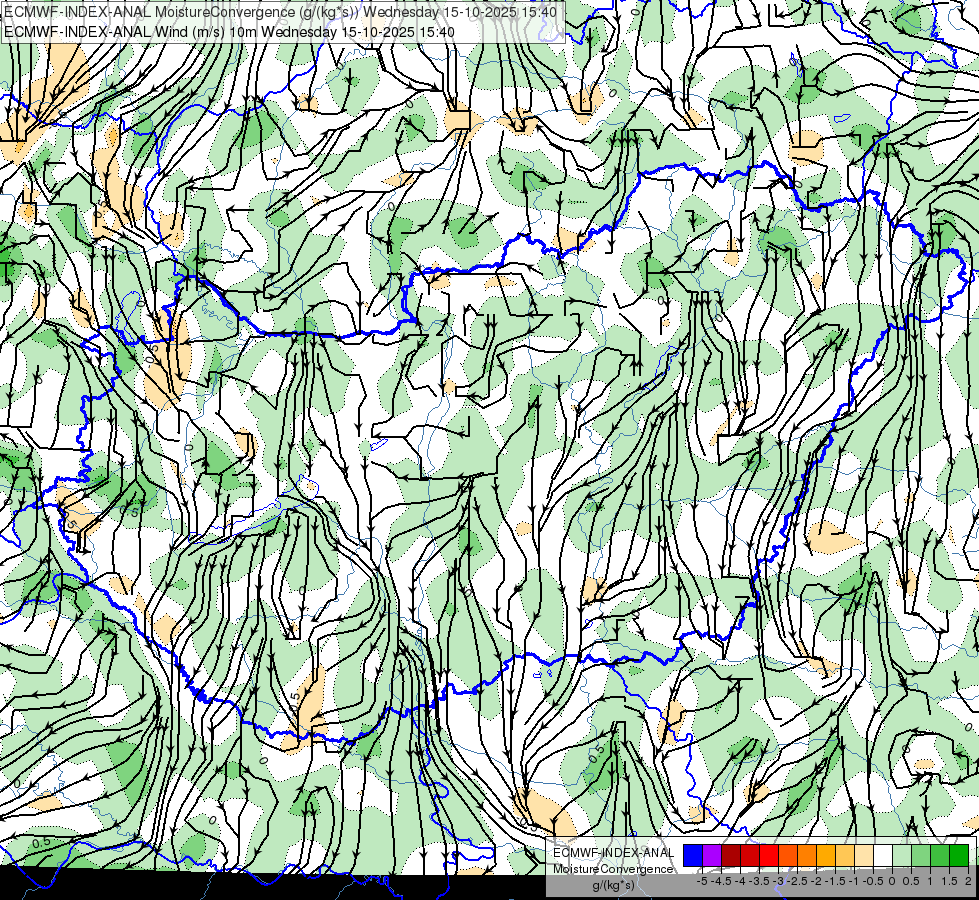This screenshot has height=900, width=979.
Task: Select the green swatch between 1 and 1.5
Action: [940, 856]
